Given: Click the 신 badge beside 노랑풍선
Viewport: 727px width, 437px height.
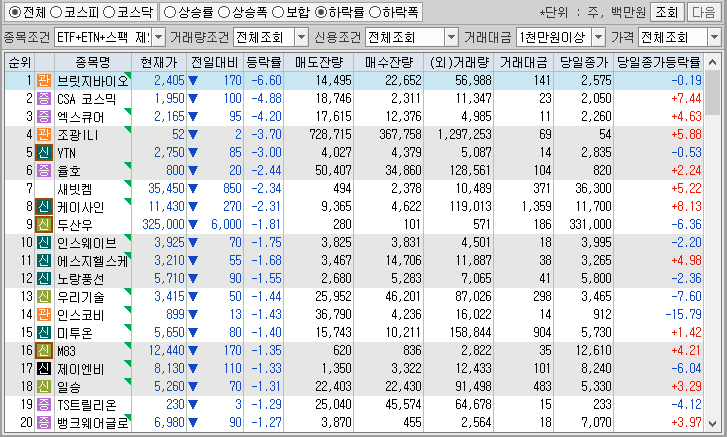Looking at the screenshot, I should tap(44, 278).
